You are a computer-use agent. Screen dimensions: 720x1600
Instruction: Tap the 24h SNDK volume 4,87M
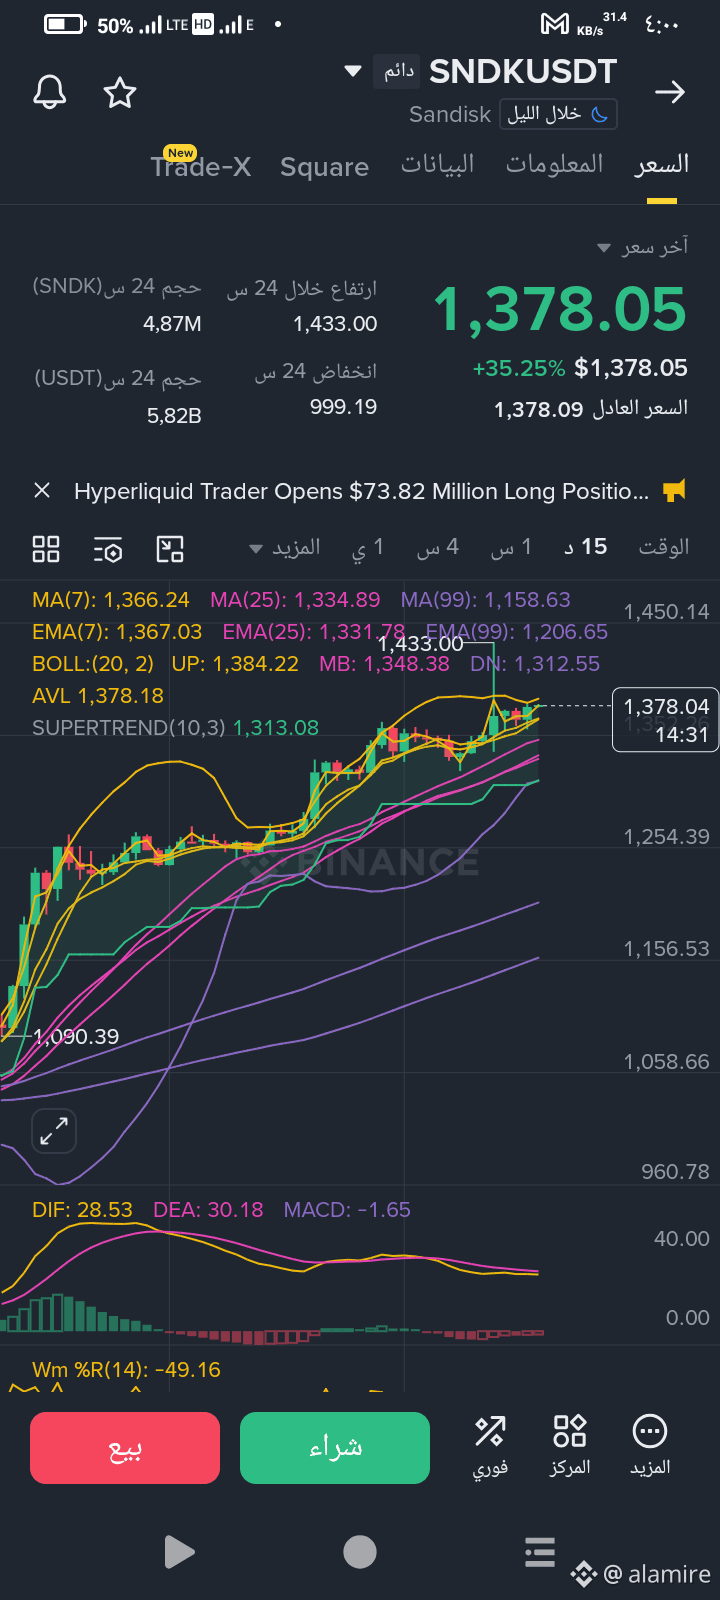pos(172,324)
